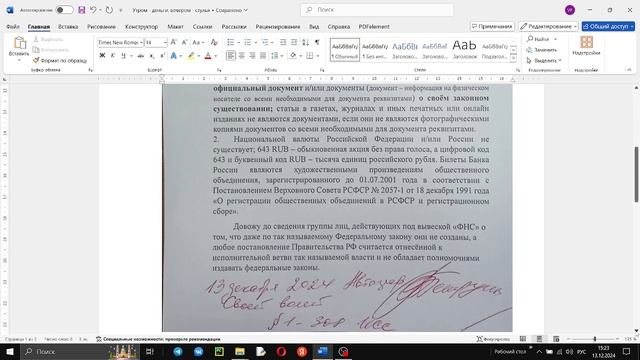This screenshot has height=360, width=640.
Task: Switch to the Design (Конструктор) tab
Action: [141, 27]
